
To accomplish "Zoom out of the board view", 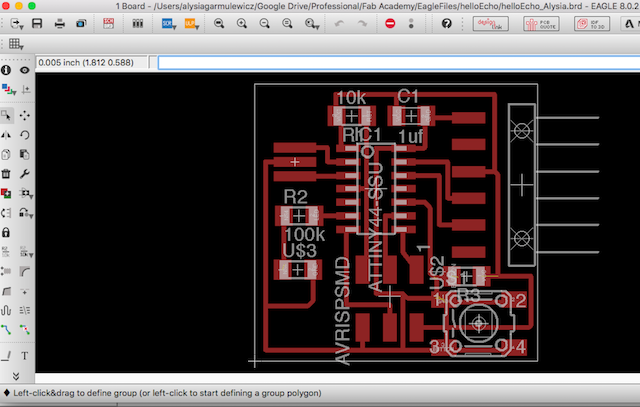I will pyautogui.click(x=264, y=24).
